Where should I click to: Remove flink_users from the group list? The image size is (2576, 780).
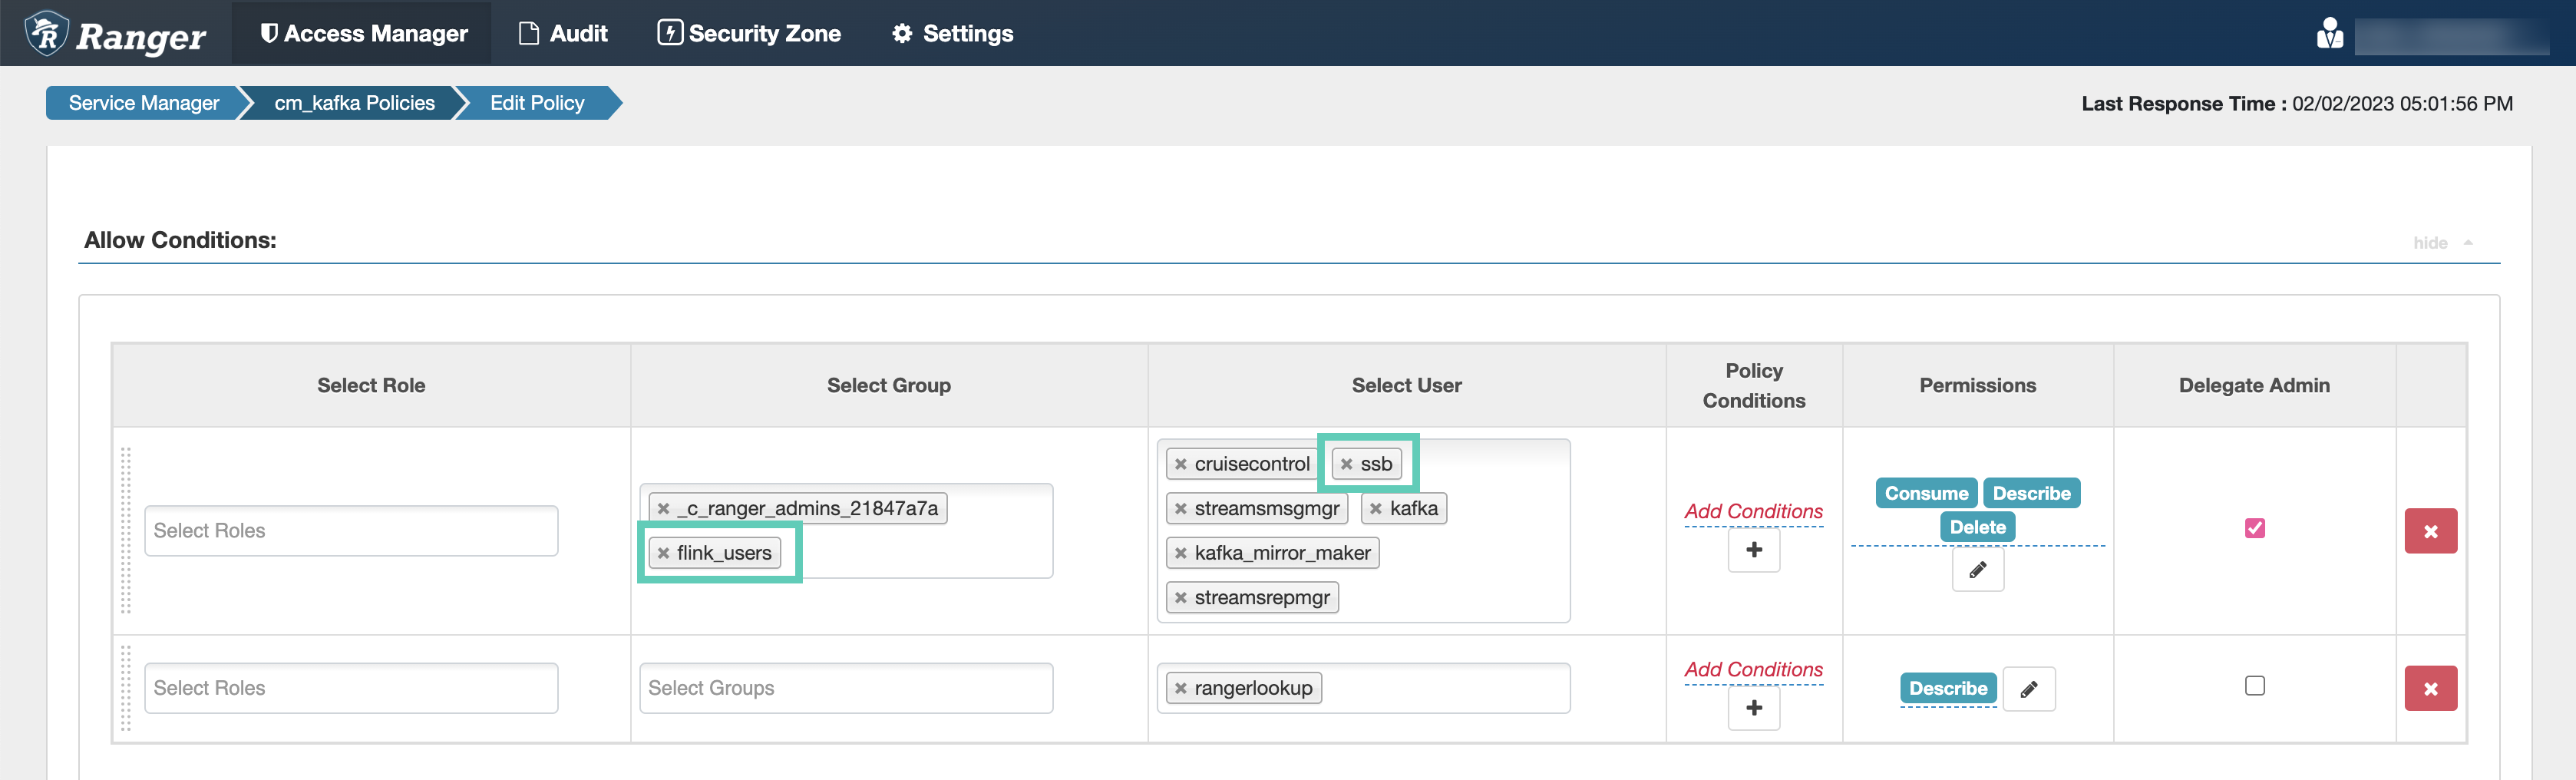(663, 553)
